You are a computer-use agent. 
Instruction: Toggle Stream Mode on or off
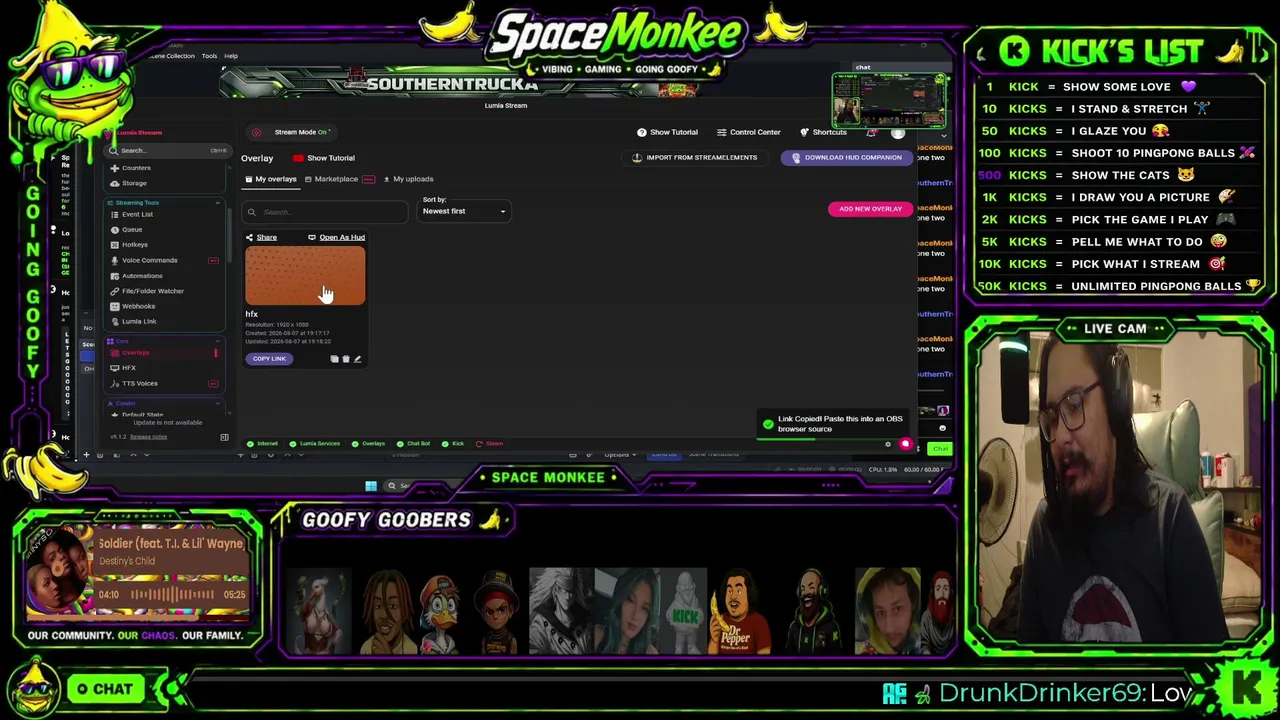click(x=290, y=132)
